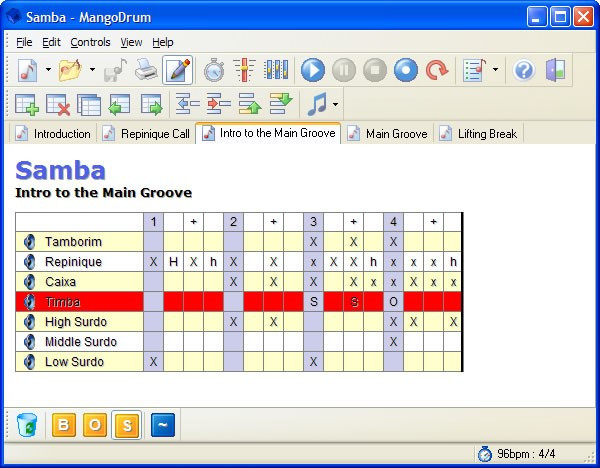Move row down with green arrow icon

pos(281,104)
